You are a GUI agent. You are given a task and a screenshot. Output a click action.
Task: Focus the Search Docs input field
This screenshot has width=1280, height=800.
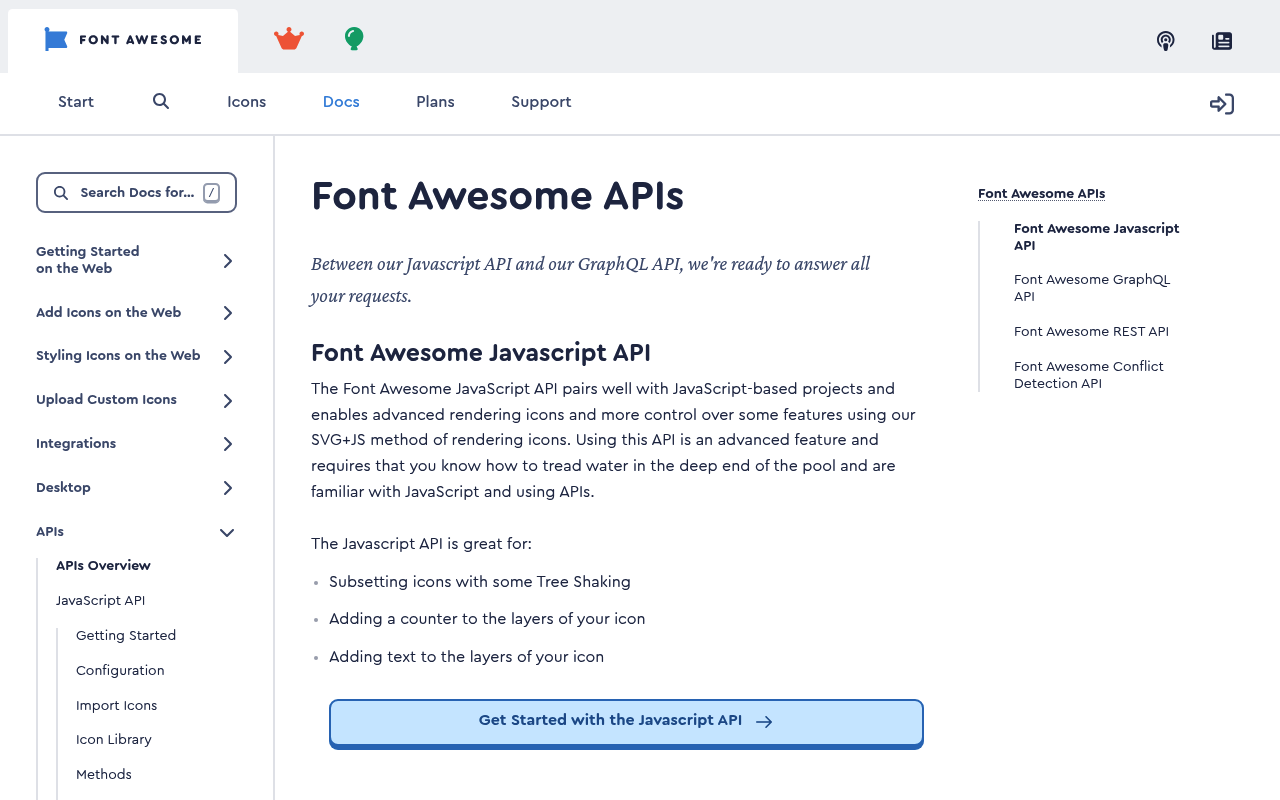[x=136, y=193]
